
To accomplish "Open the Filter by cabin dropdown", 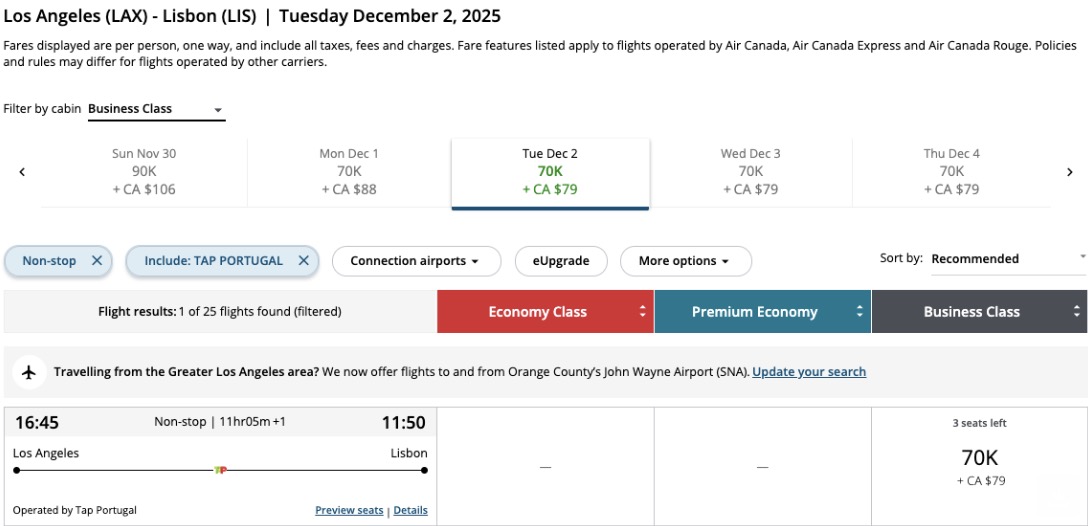I will (x=156, y=109).
